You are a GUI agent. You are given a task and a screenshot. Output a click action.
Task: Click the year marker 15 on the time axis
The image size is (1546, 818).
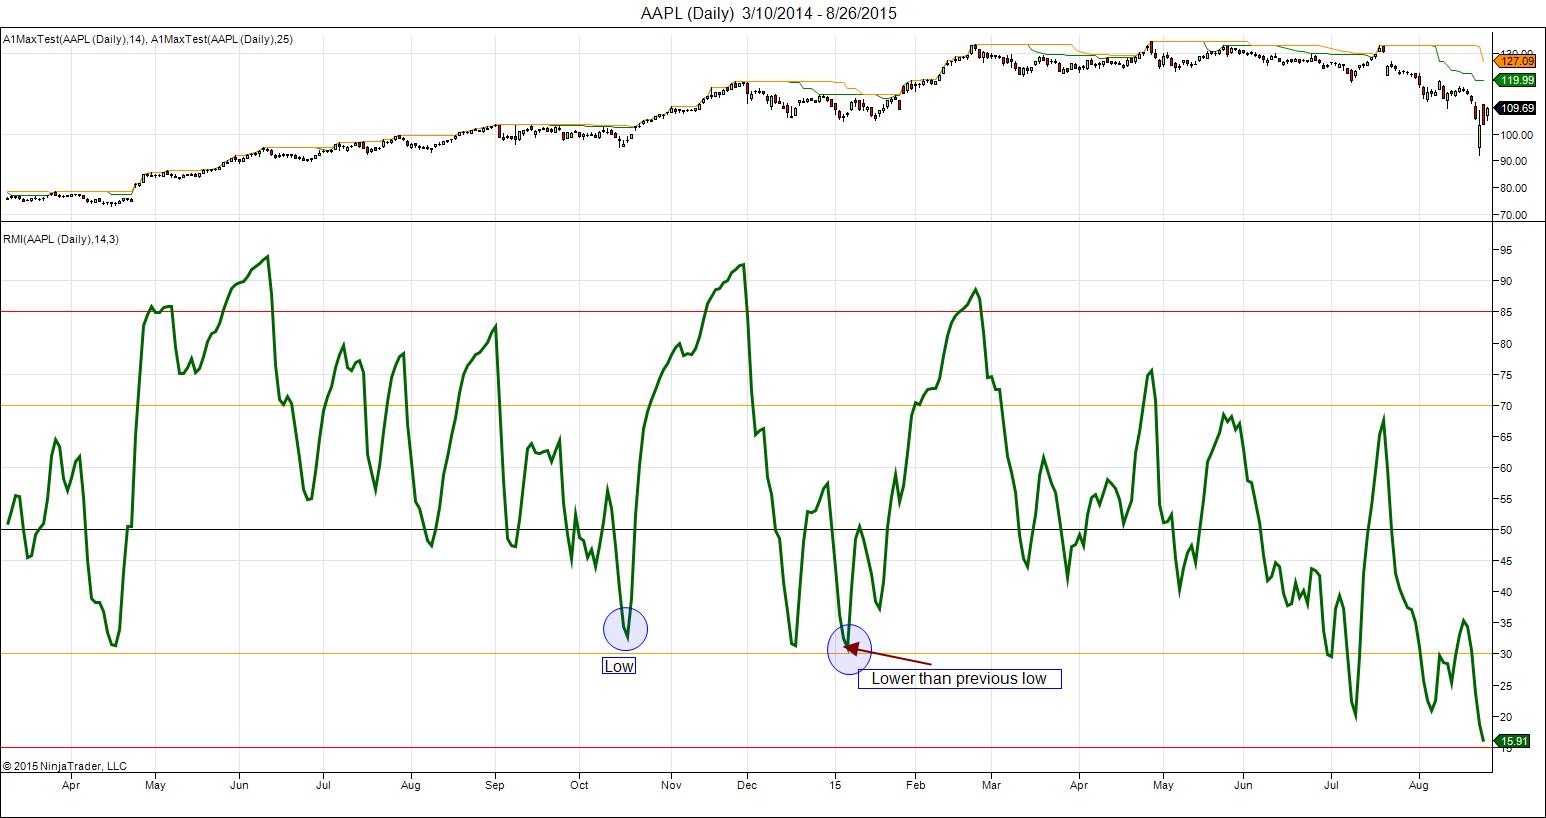point(836,786)
